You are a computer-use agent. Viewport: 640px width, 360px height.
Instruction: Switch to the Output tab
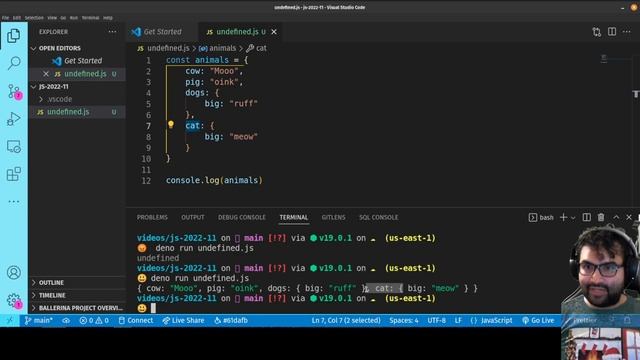193,218
